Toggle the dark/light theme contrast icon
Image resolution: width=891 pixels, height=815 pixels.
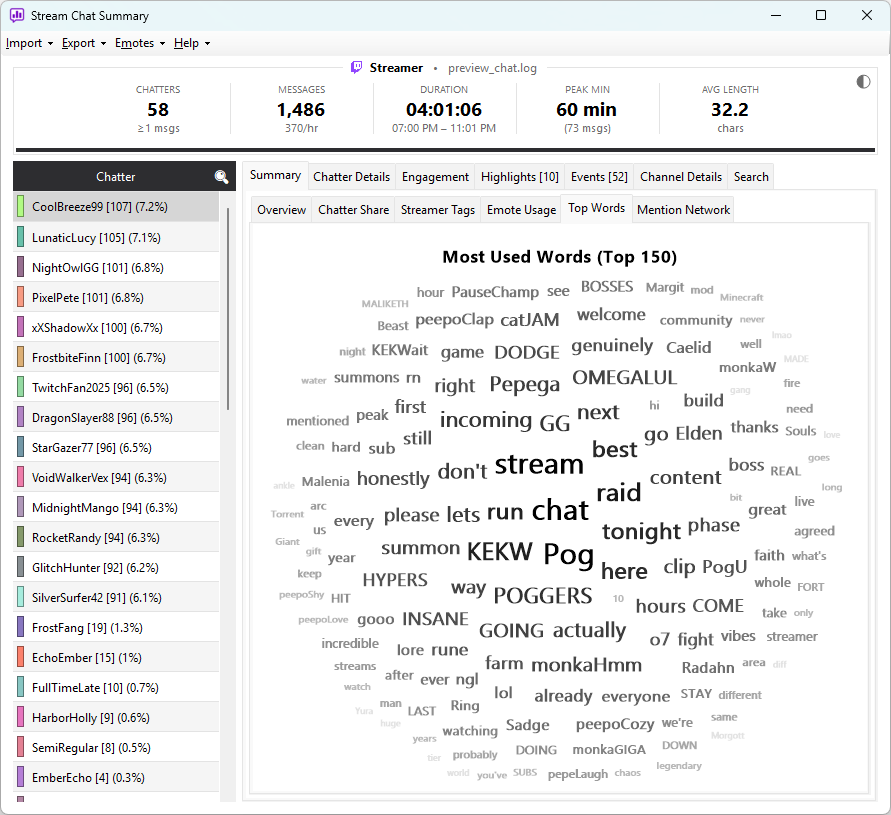(x=863, y=82)
